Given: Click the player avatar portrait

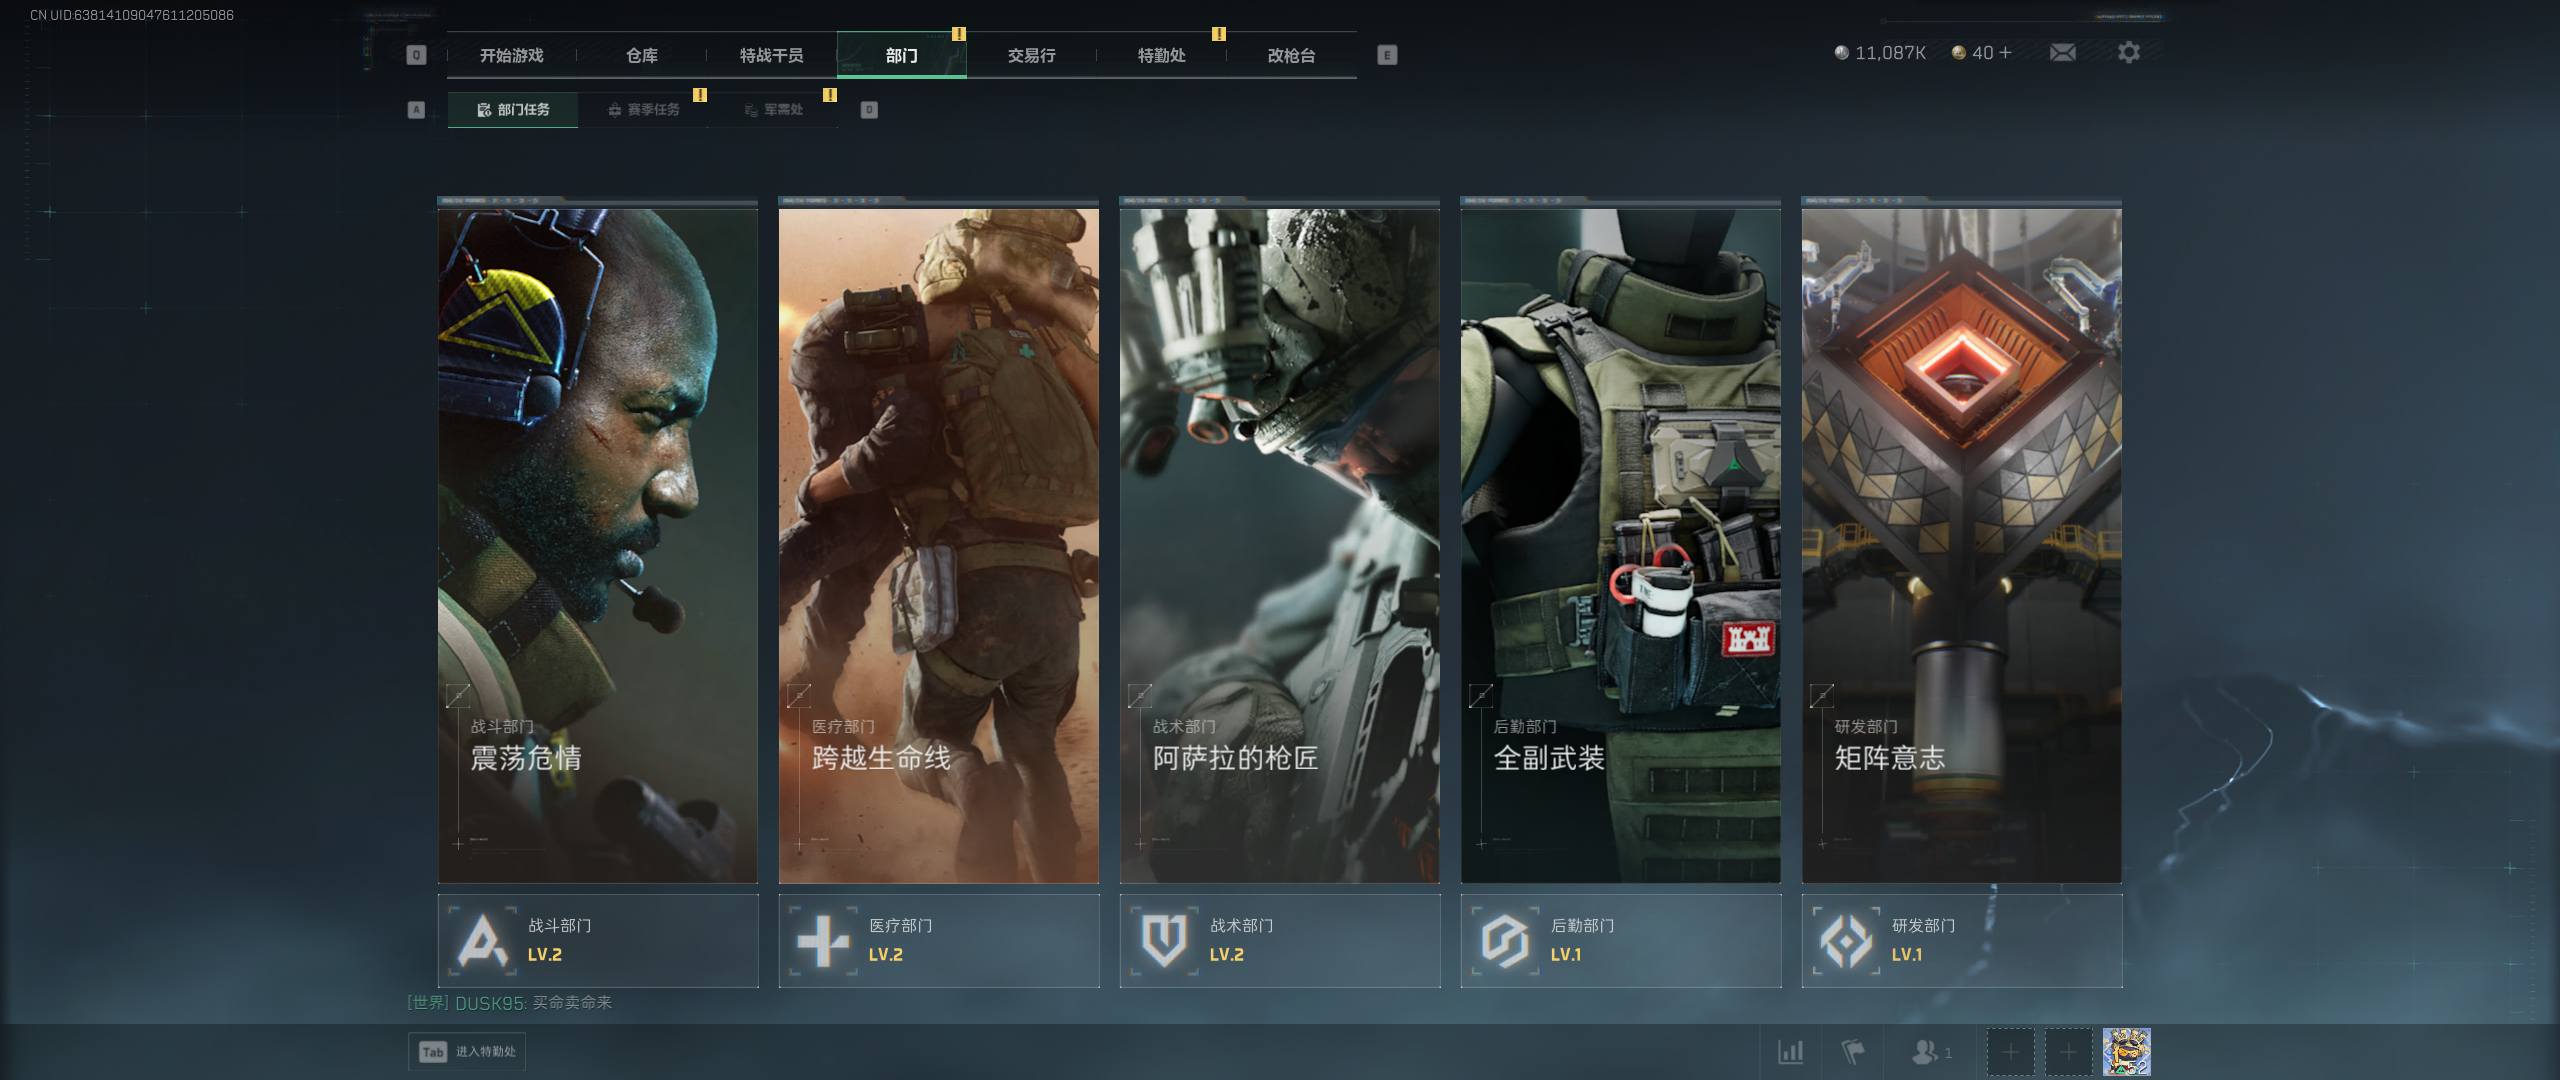Looking at the screenshot, I should 2126,1052.
